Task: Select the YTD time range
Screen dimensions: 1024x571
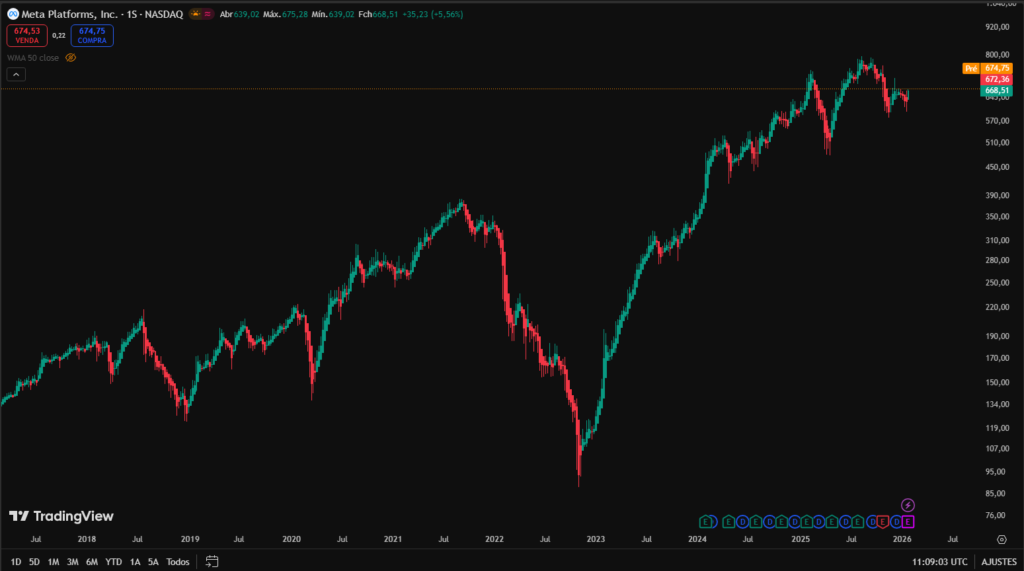Action: tap(112, 562)
